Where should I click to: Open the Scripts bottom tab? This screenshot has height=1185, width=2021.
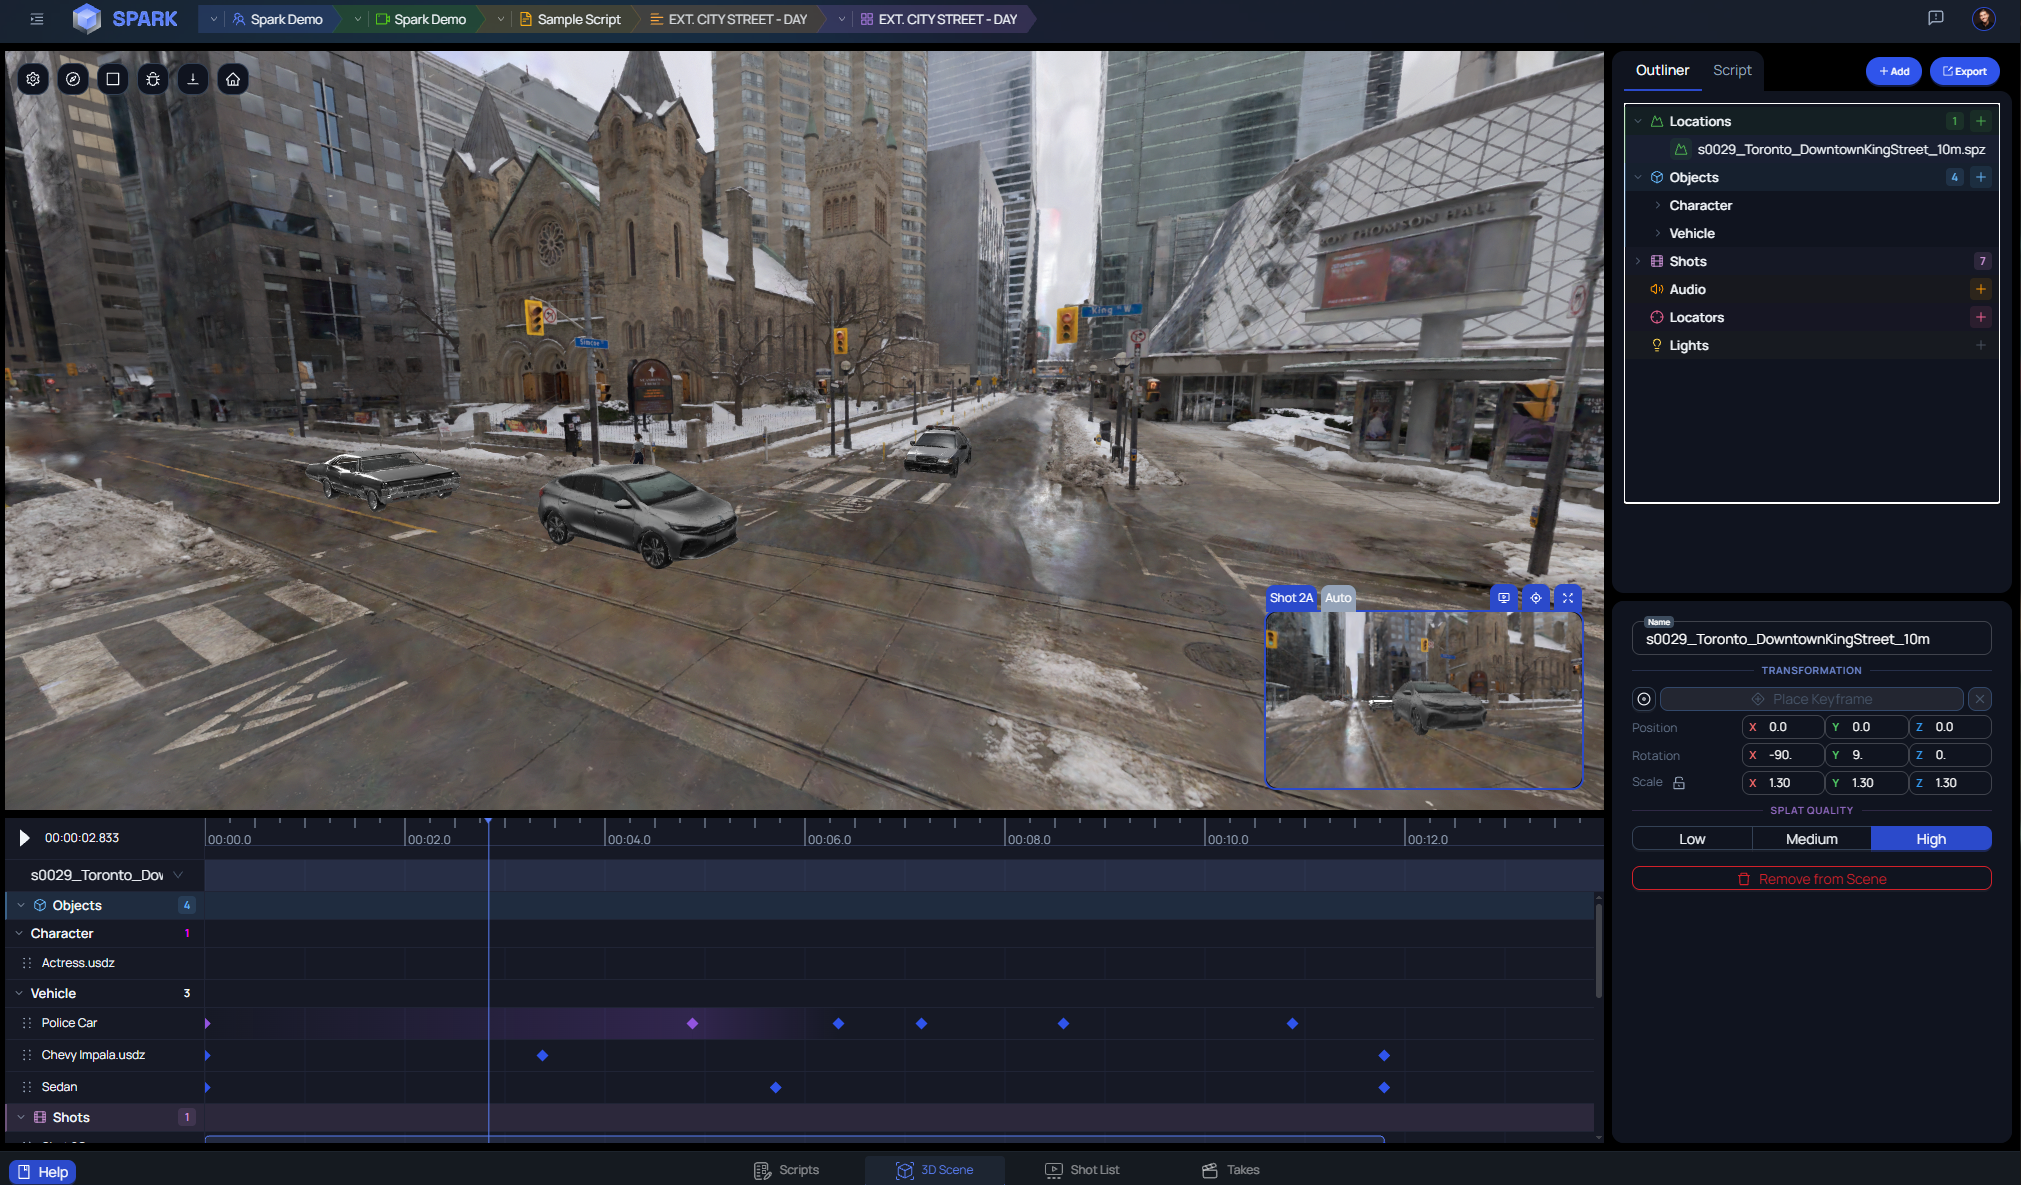[x=787, y=1170]
